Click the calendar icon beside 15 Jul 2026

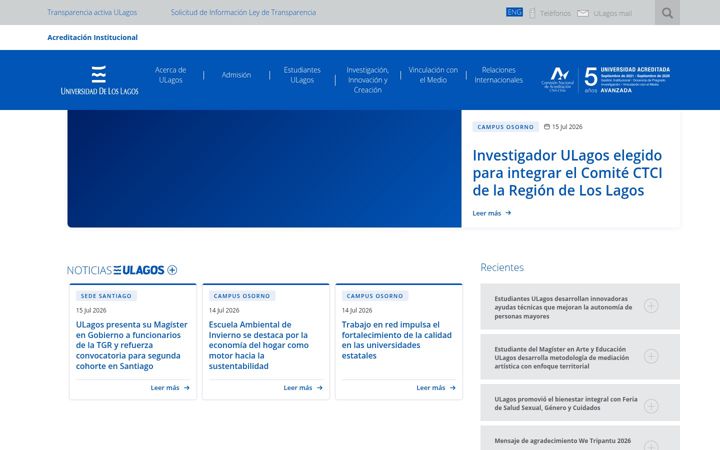pyautogui.click(x=547, y=127)
